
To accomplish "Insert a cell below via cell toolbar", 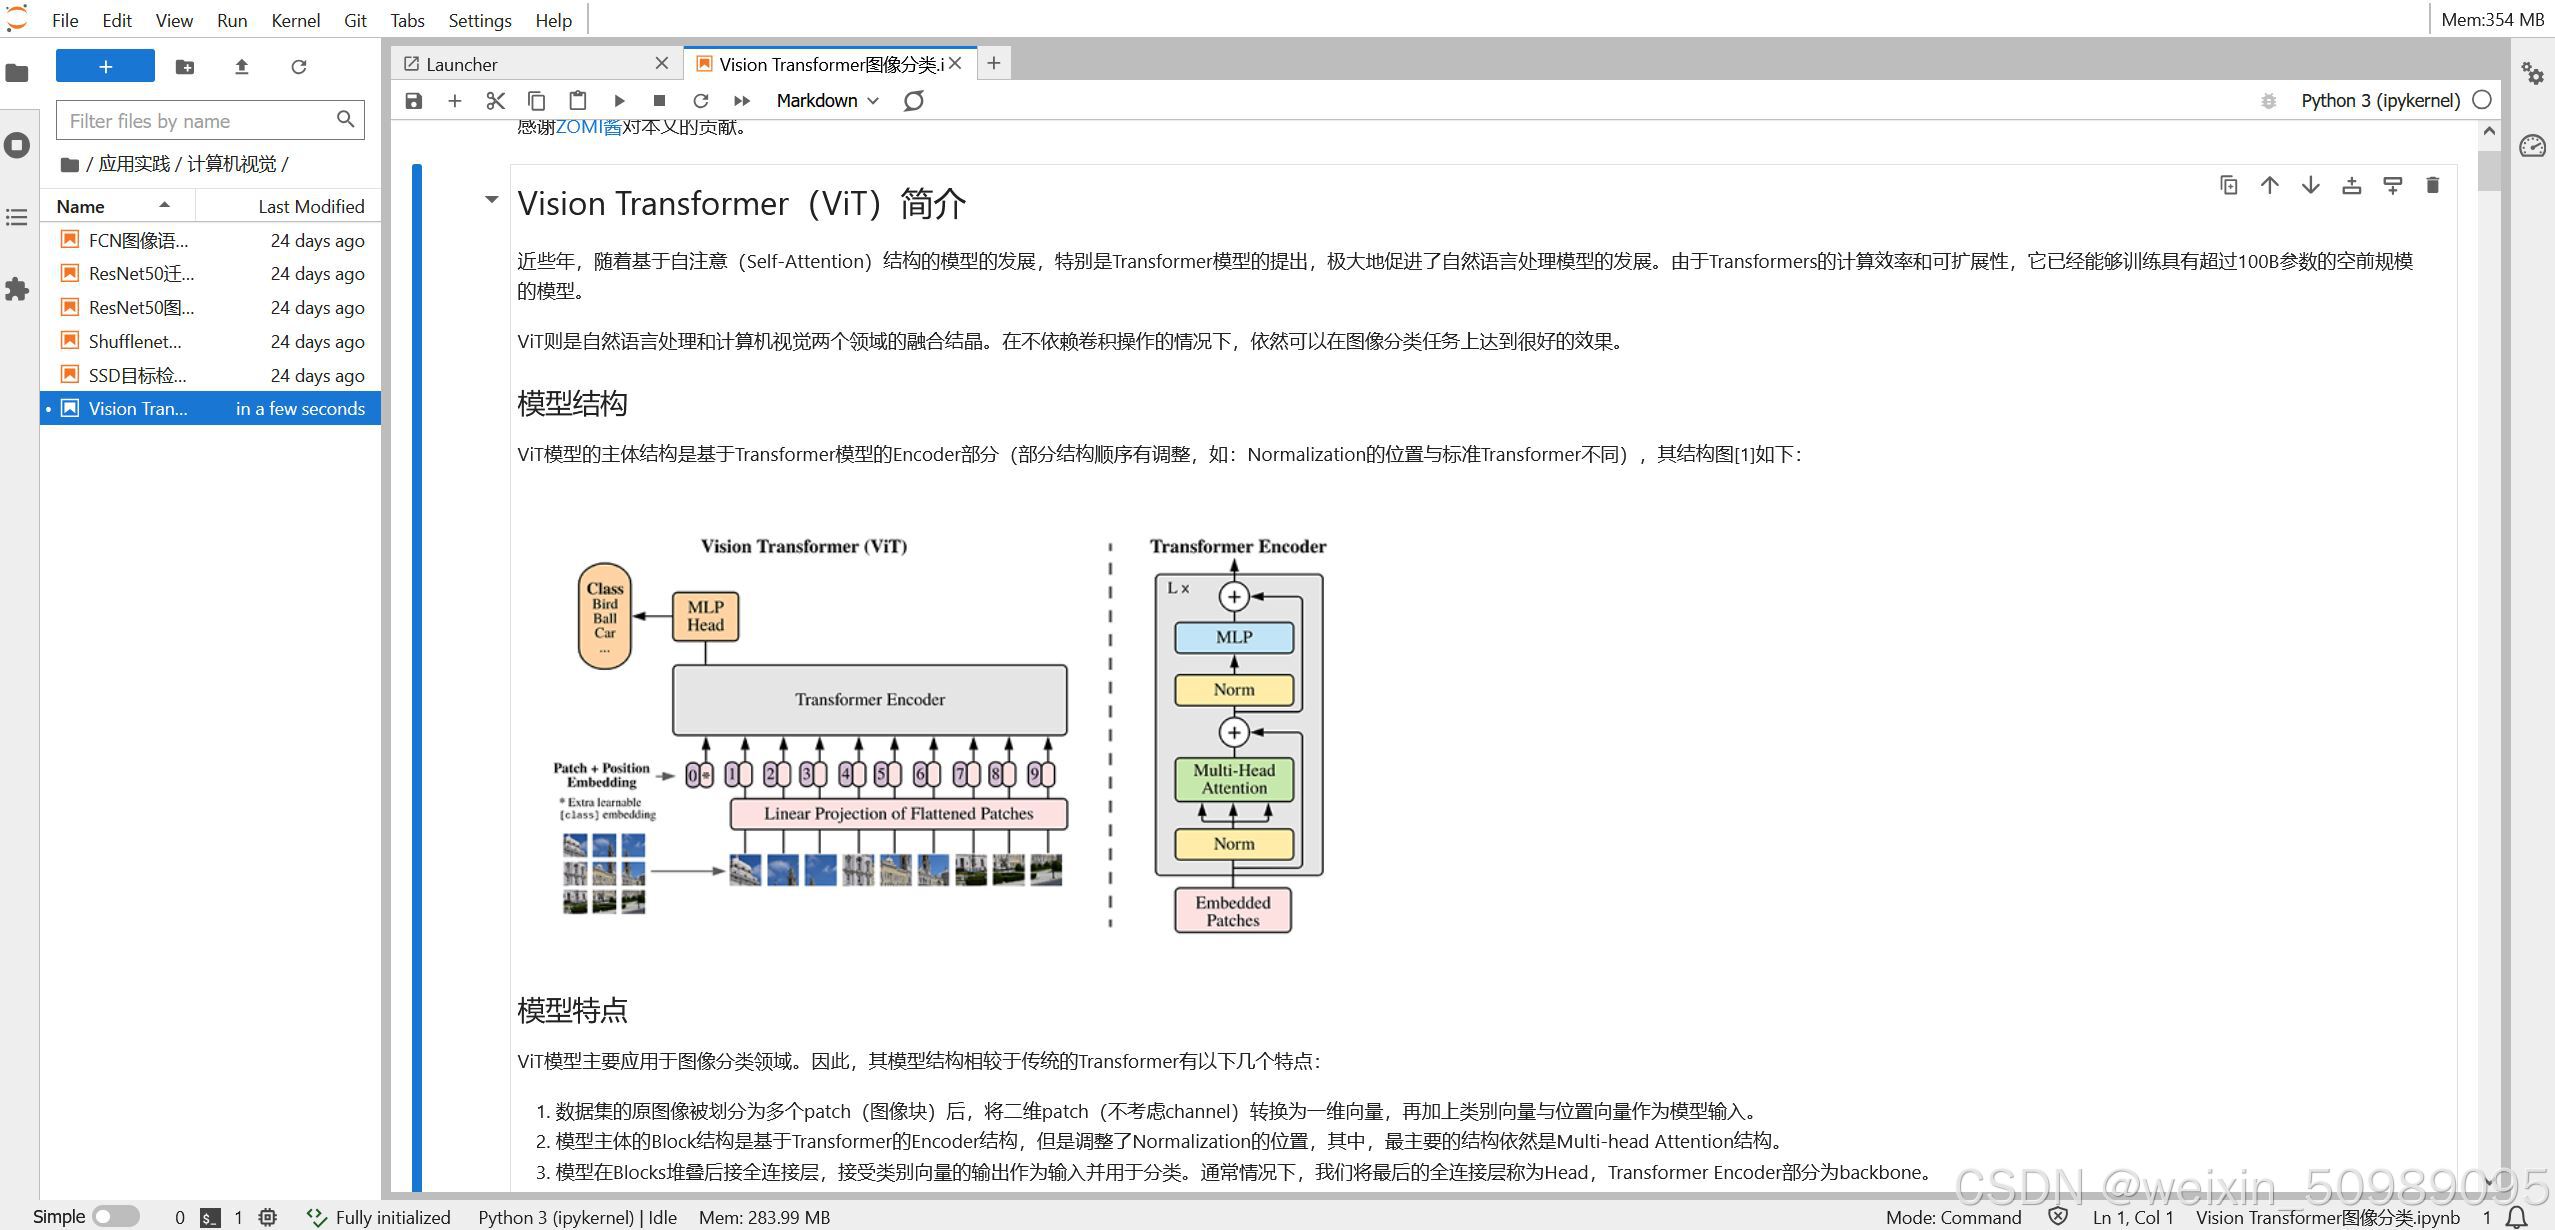I will click(x=2393, y=185).
